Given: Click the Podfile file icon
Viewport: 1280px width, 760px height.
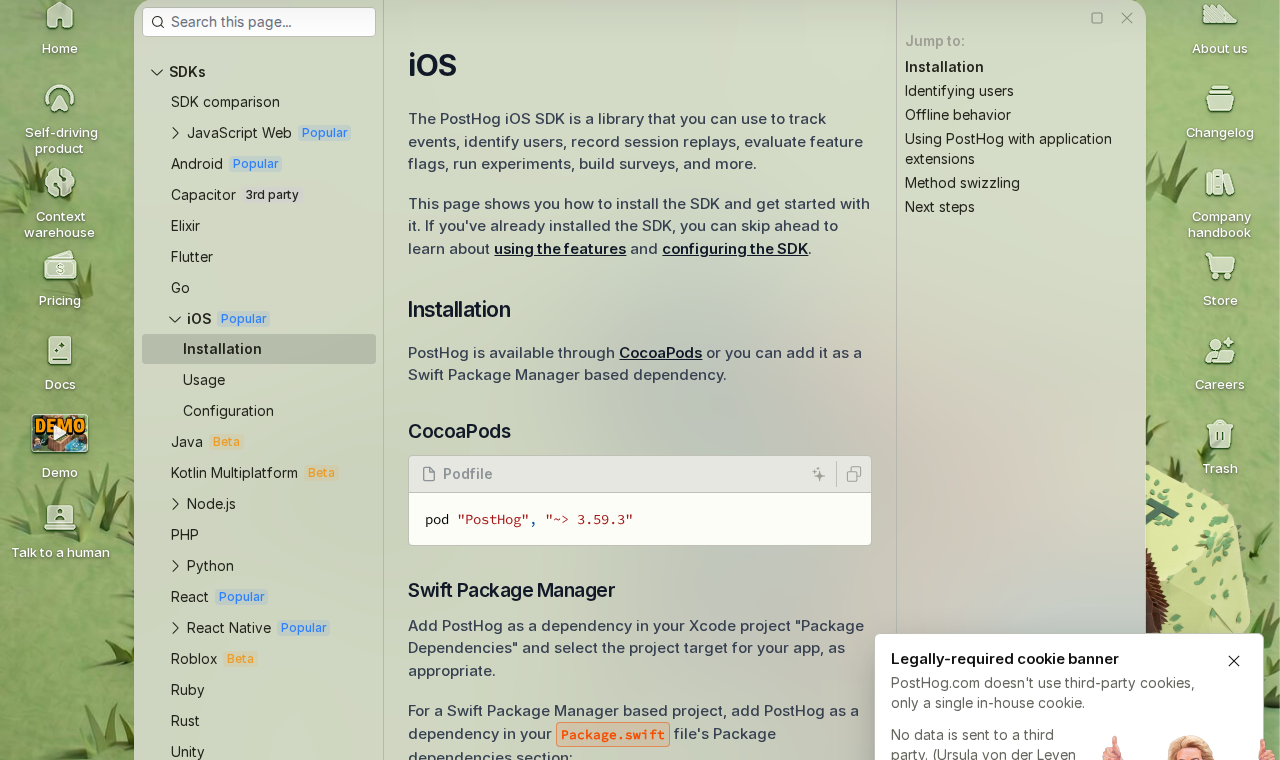Looking at the screenshot, I should click(x=429, y=474).
